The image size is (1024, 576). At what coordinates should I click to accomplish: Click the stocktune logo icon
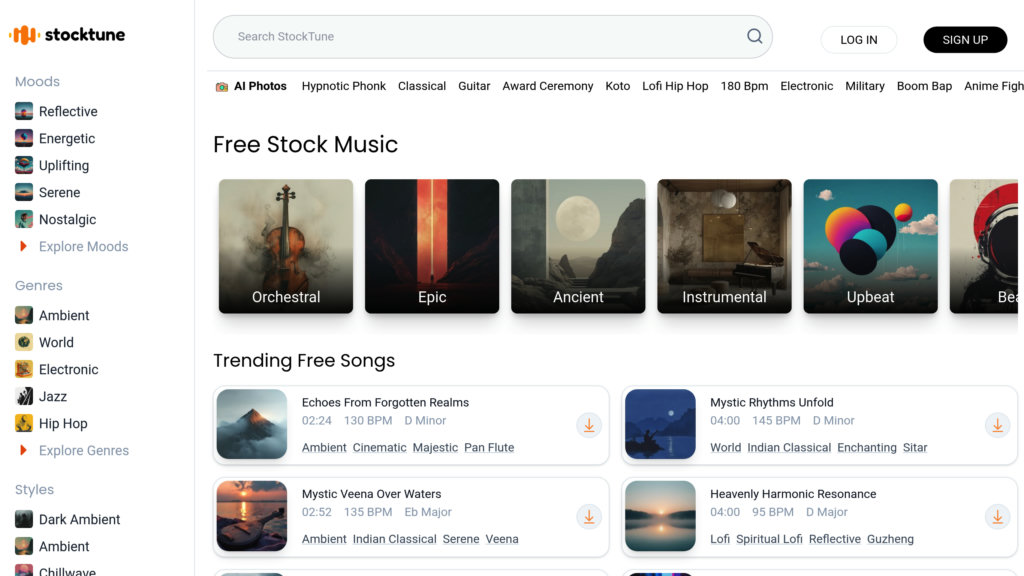coord(22,33)
